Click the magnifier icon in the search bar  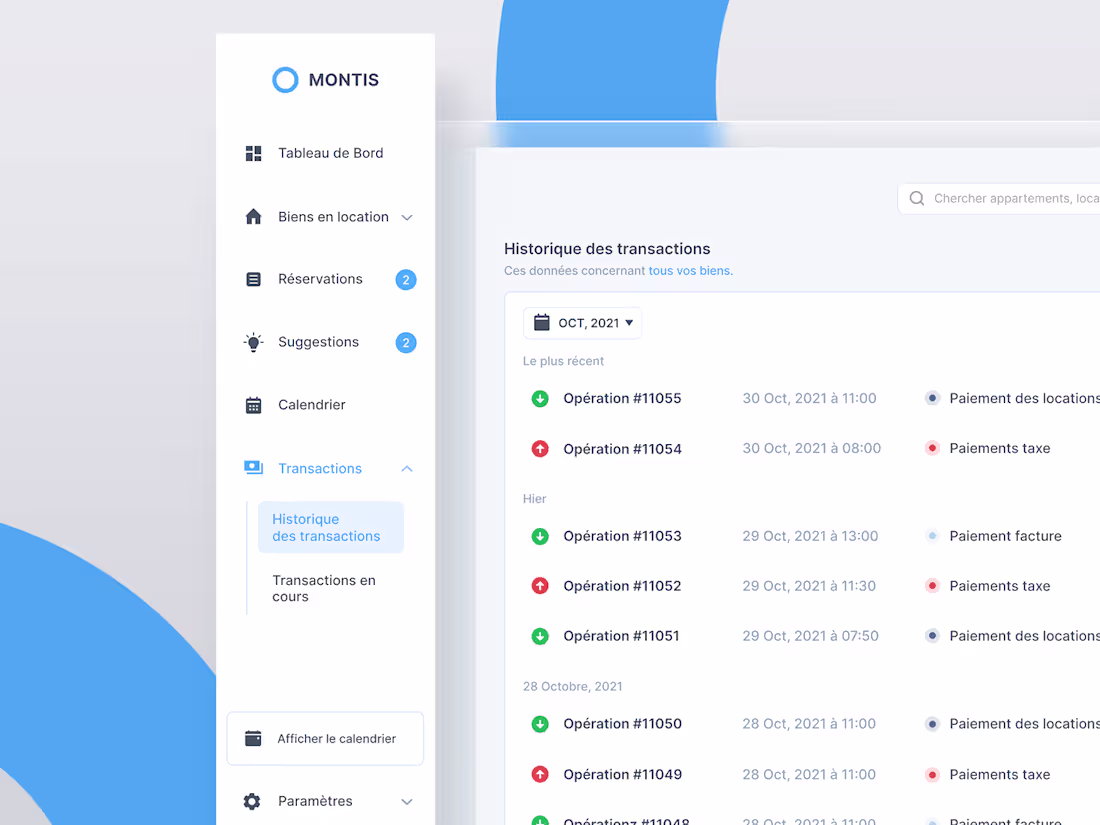tap(916, 198)
